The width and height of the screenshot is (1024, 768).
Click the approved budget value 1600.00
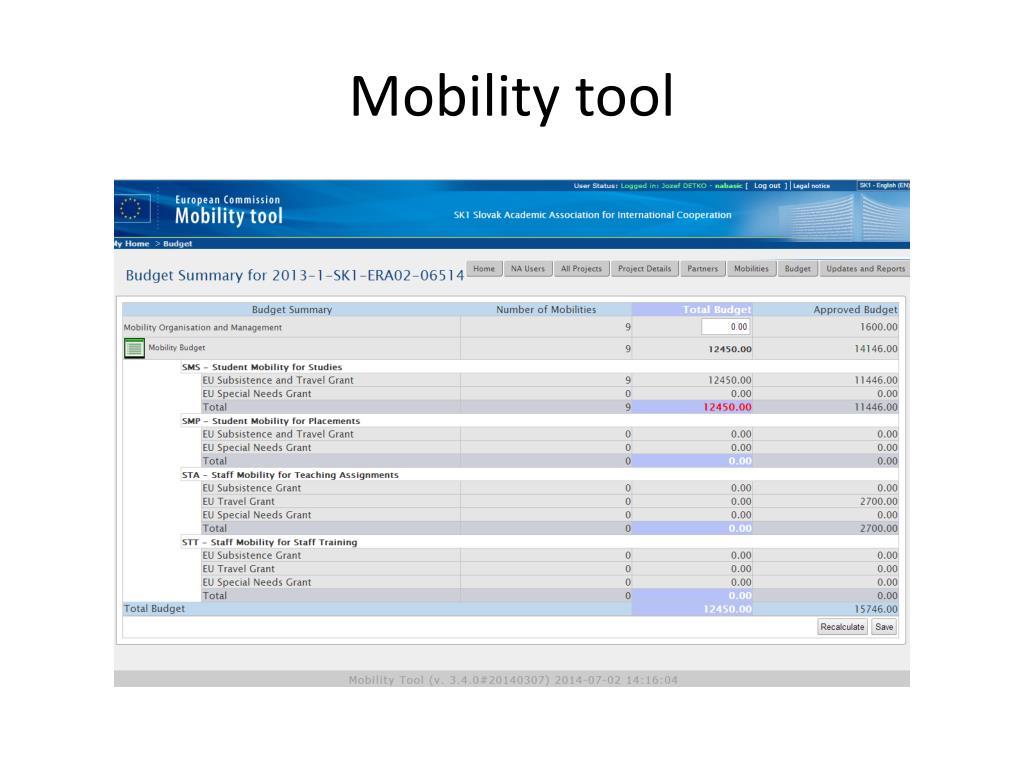click(878, 327)
